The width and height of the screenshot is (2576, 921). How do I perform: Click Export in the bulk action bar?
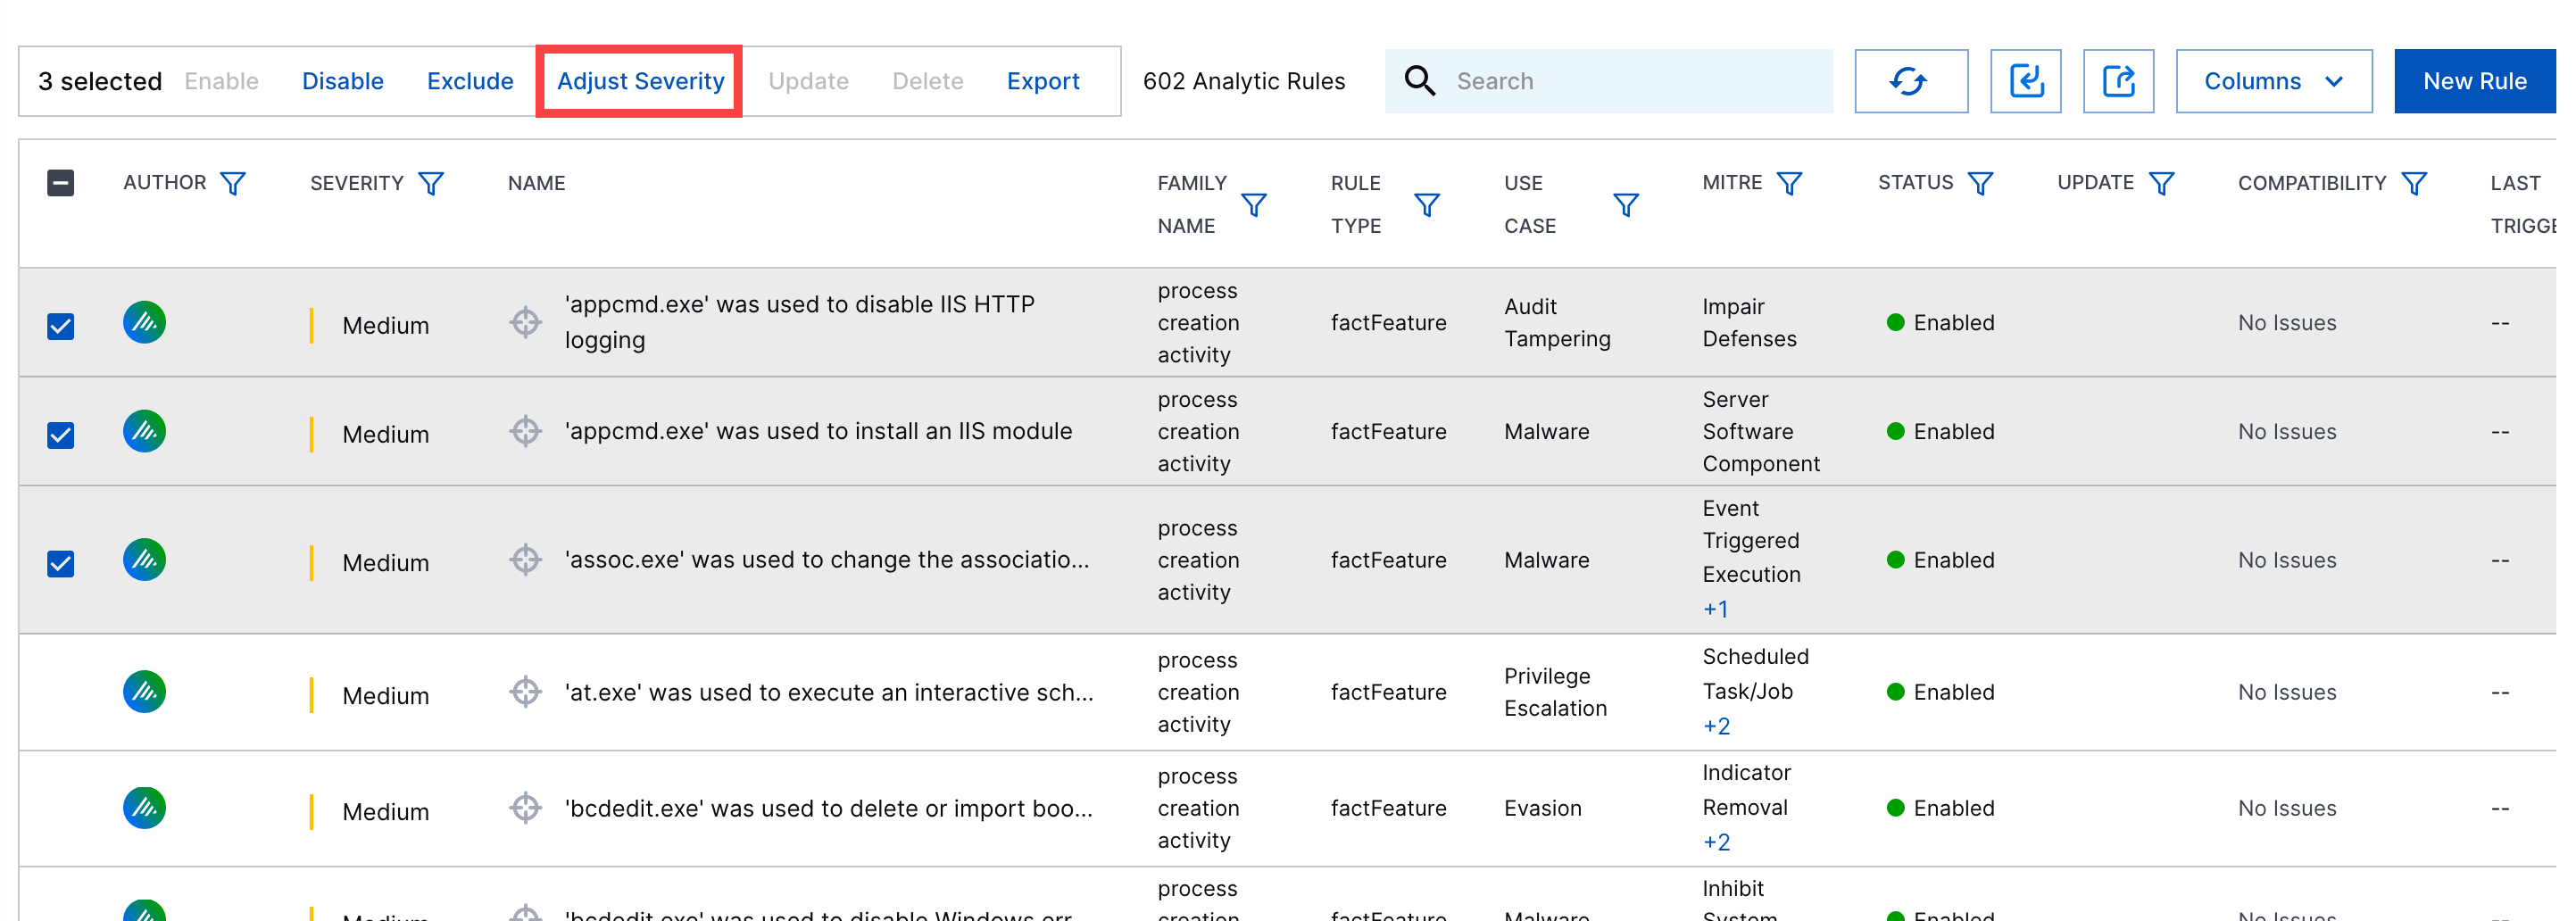1043,81
